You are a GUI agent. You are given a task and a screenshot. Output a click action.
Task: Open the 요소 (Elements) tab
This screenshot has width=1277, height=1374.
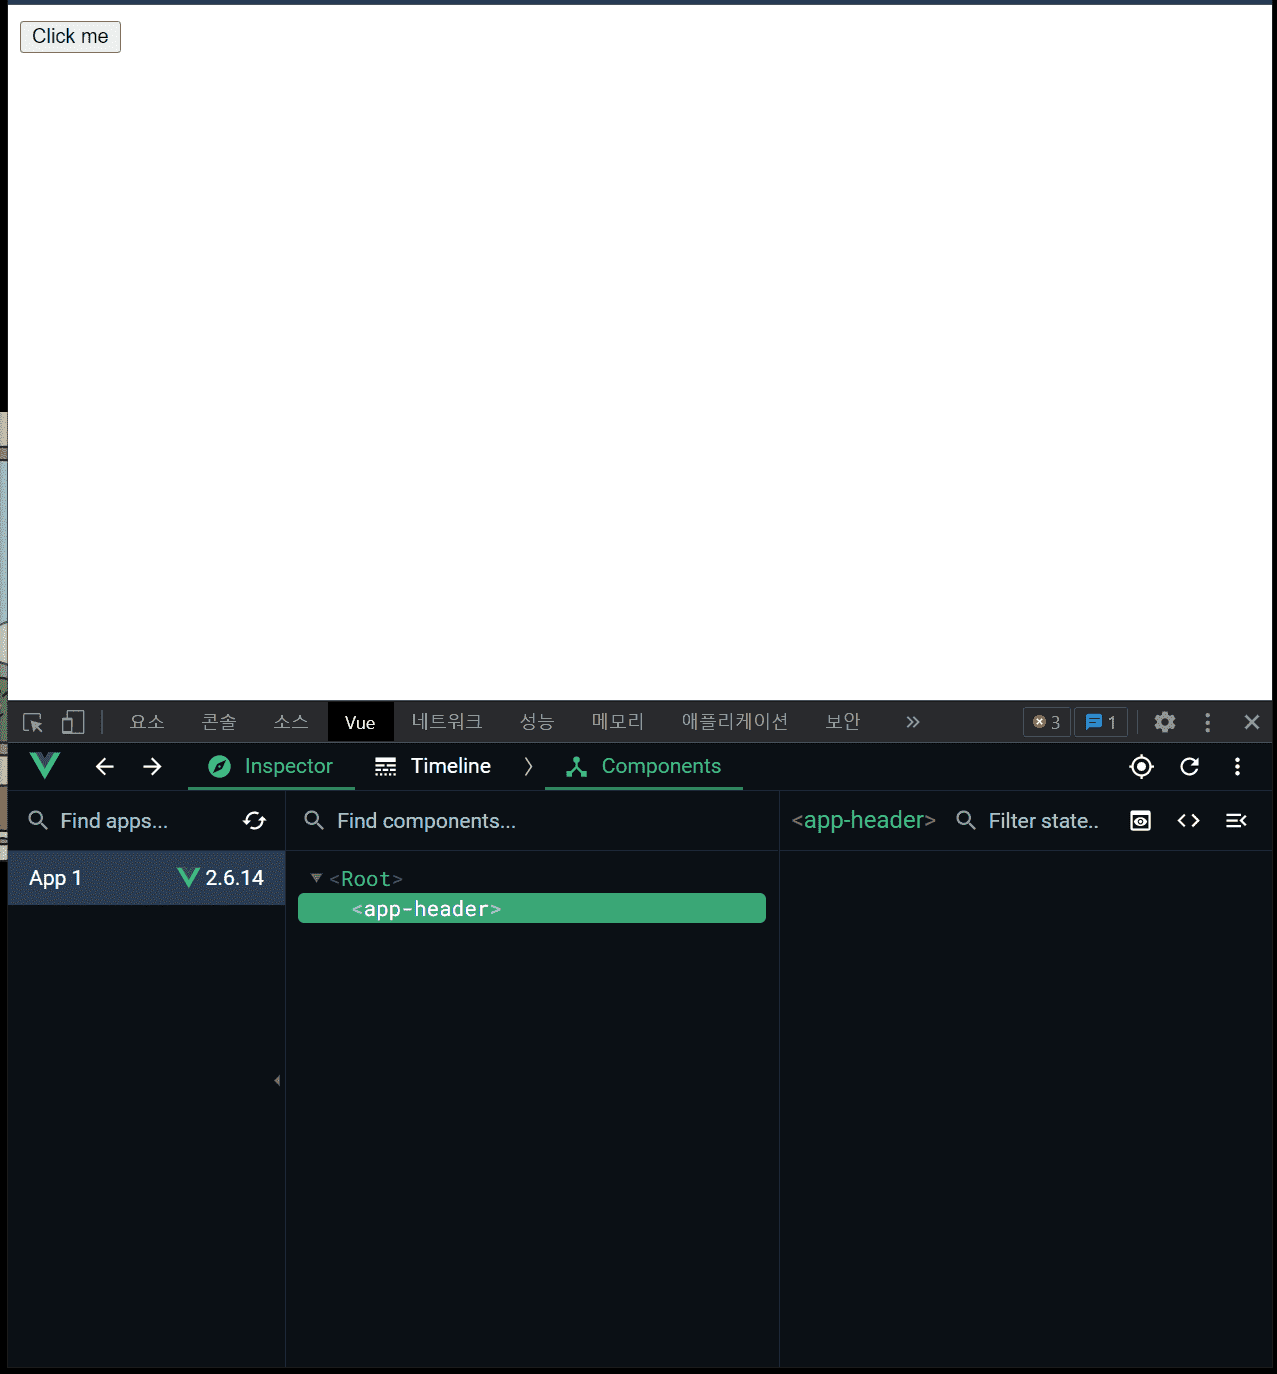pos(147,722)
